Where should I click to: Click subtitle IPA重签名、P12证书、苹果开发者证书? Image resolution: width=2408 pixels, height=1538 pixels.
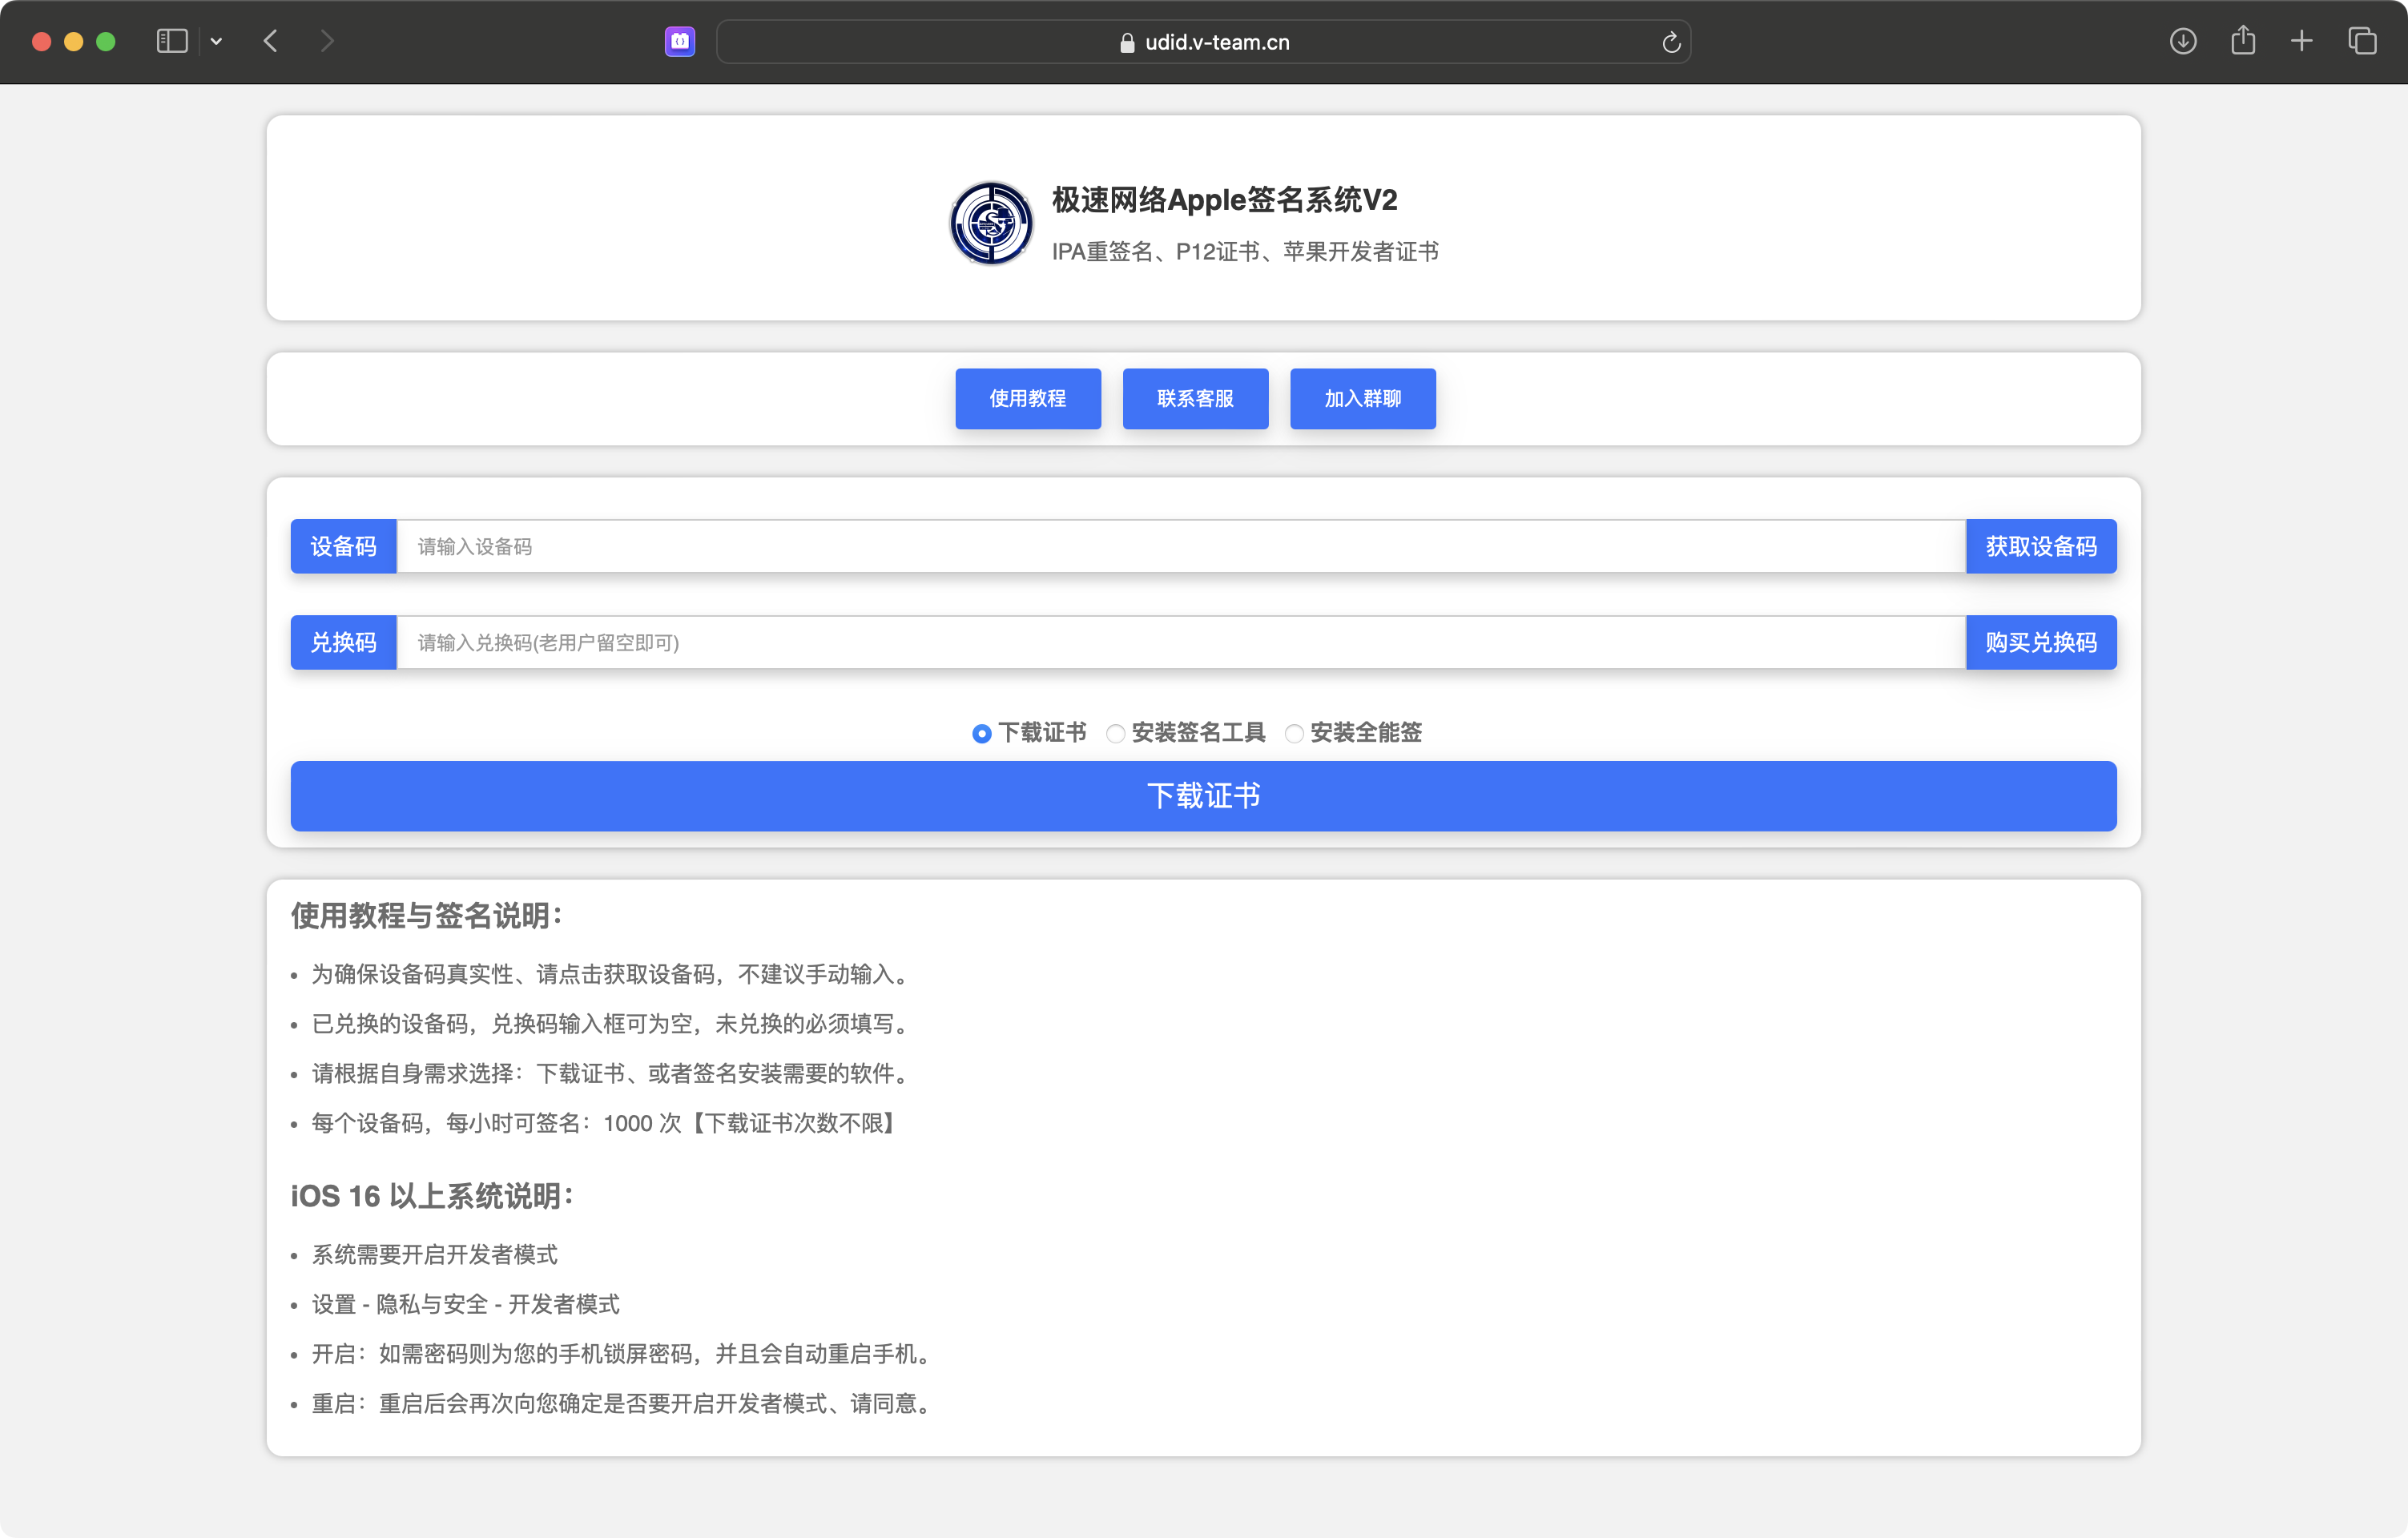1245,252
